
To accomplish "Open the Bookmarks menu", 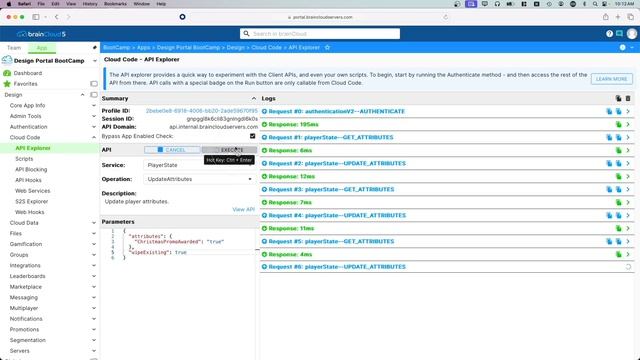I will point(116,4).
